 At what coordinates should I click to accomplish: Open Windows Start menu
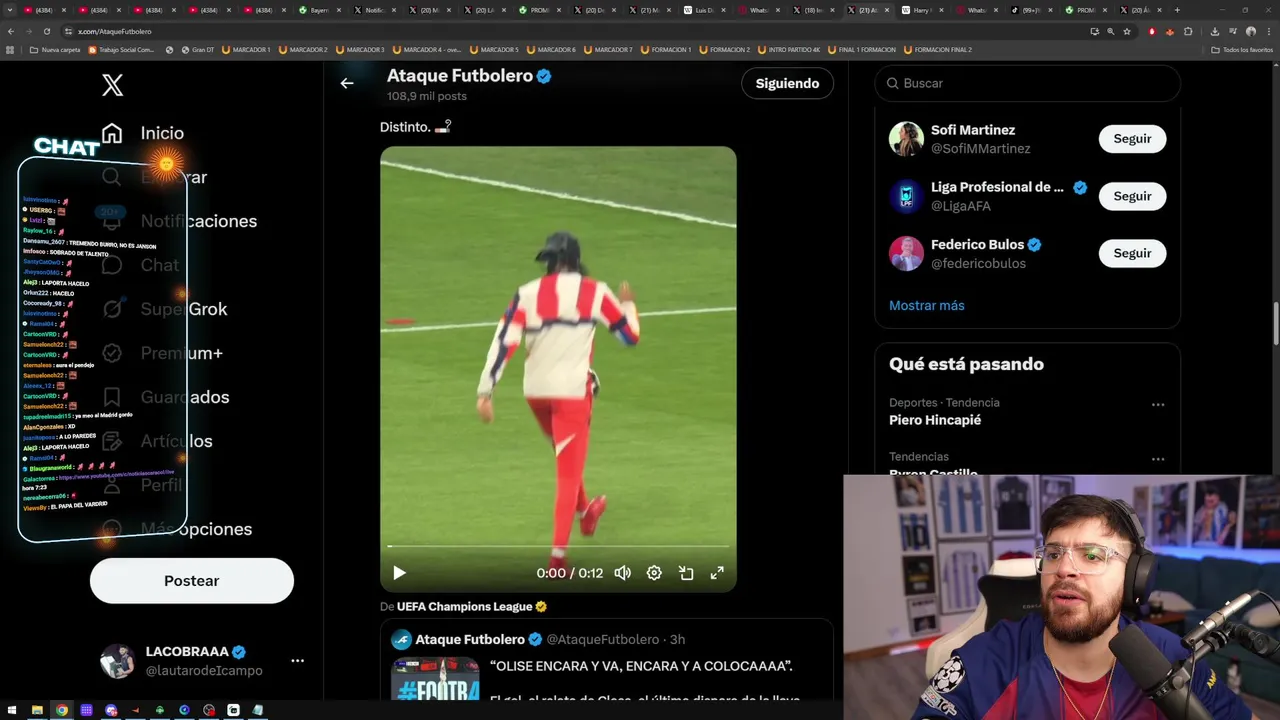click(x=13, y=710)
